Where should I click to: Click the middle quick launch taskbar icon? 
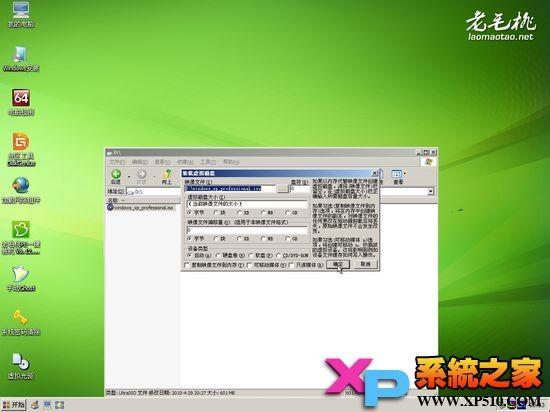[47, 405]
